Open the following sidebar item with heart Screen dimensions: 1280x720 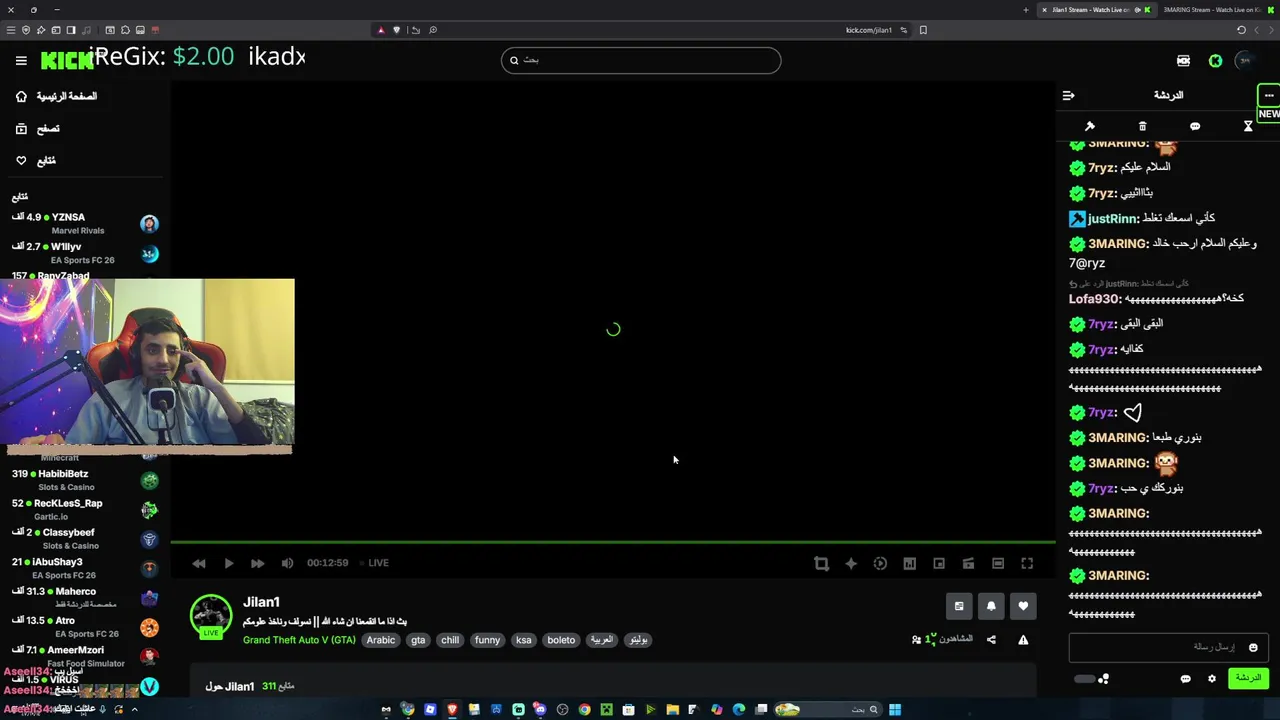[x=36, y=161]
